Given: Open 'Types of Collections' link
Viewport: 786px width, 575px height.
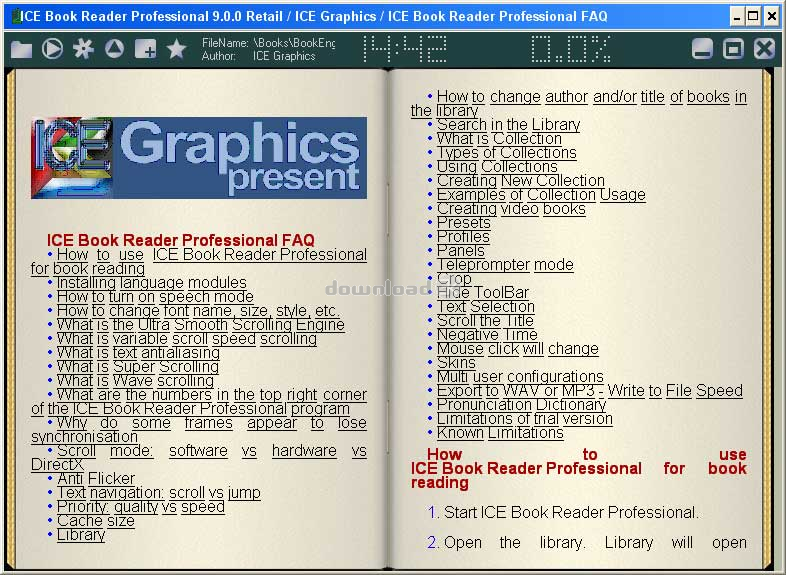Looking at the screenshot, I should pyautogui.click(x=507, y=152).
